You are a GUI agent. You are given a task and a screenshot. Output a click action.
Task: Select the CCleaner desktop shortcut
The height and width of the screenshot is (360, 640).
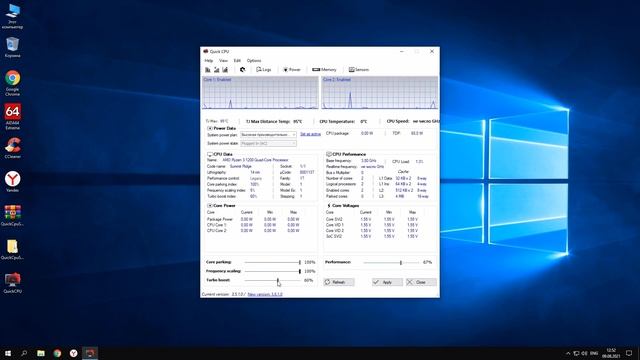(x=12, y=148)
